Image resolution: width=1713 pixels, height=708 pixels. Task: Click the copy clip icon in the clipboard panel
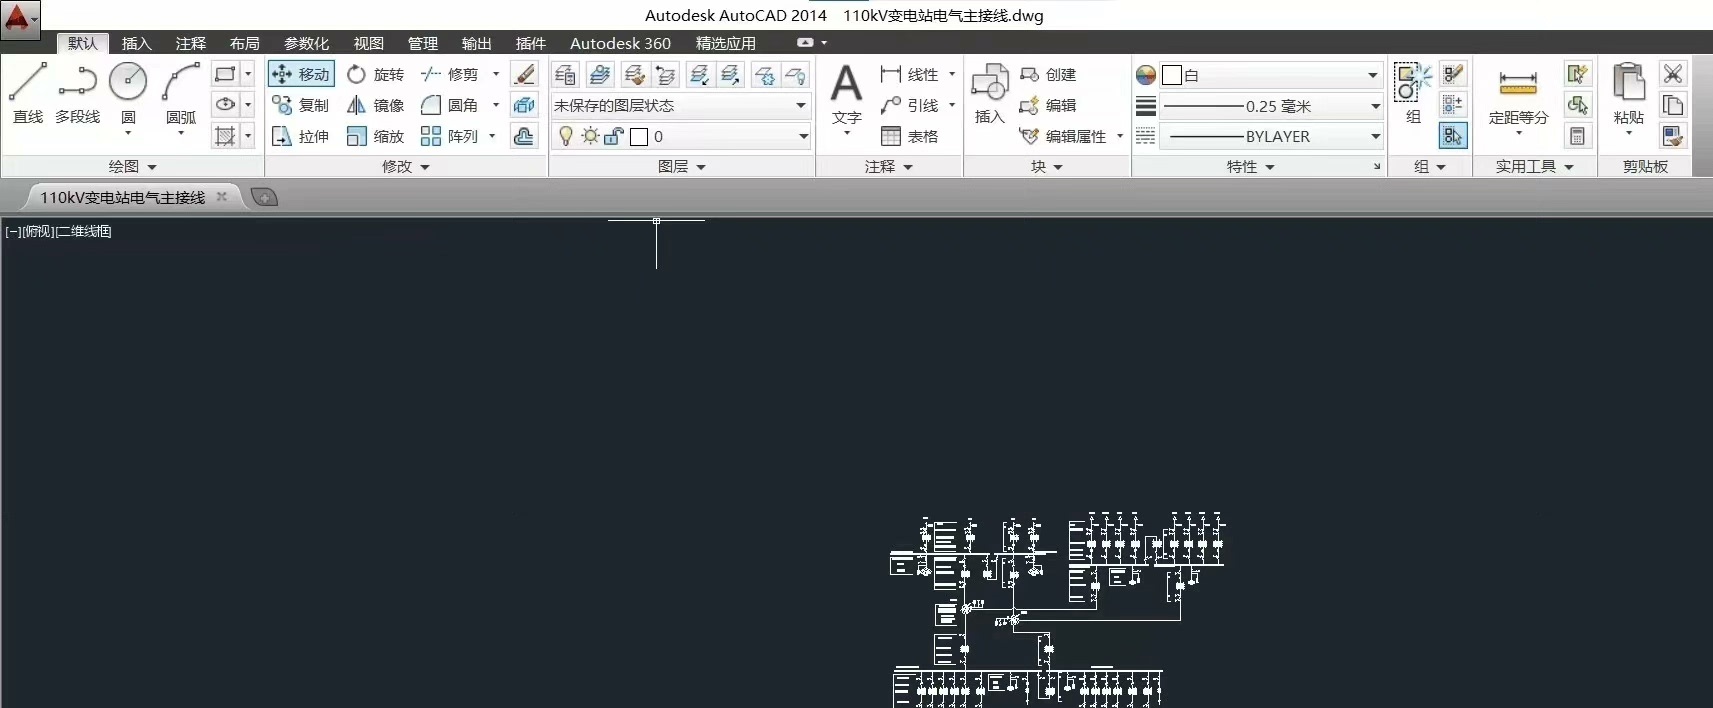[x=1672, y=105]
